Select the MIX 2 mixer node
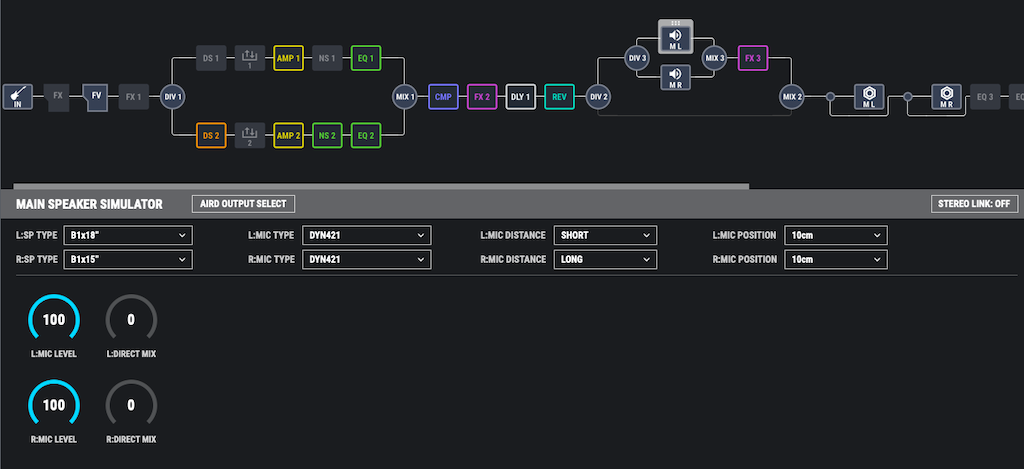This screenshot has width=1024, height=469. (x=792, y=97)
